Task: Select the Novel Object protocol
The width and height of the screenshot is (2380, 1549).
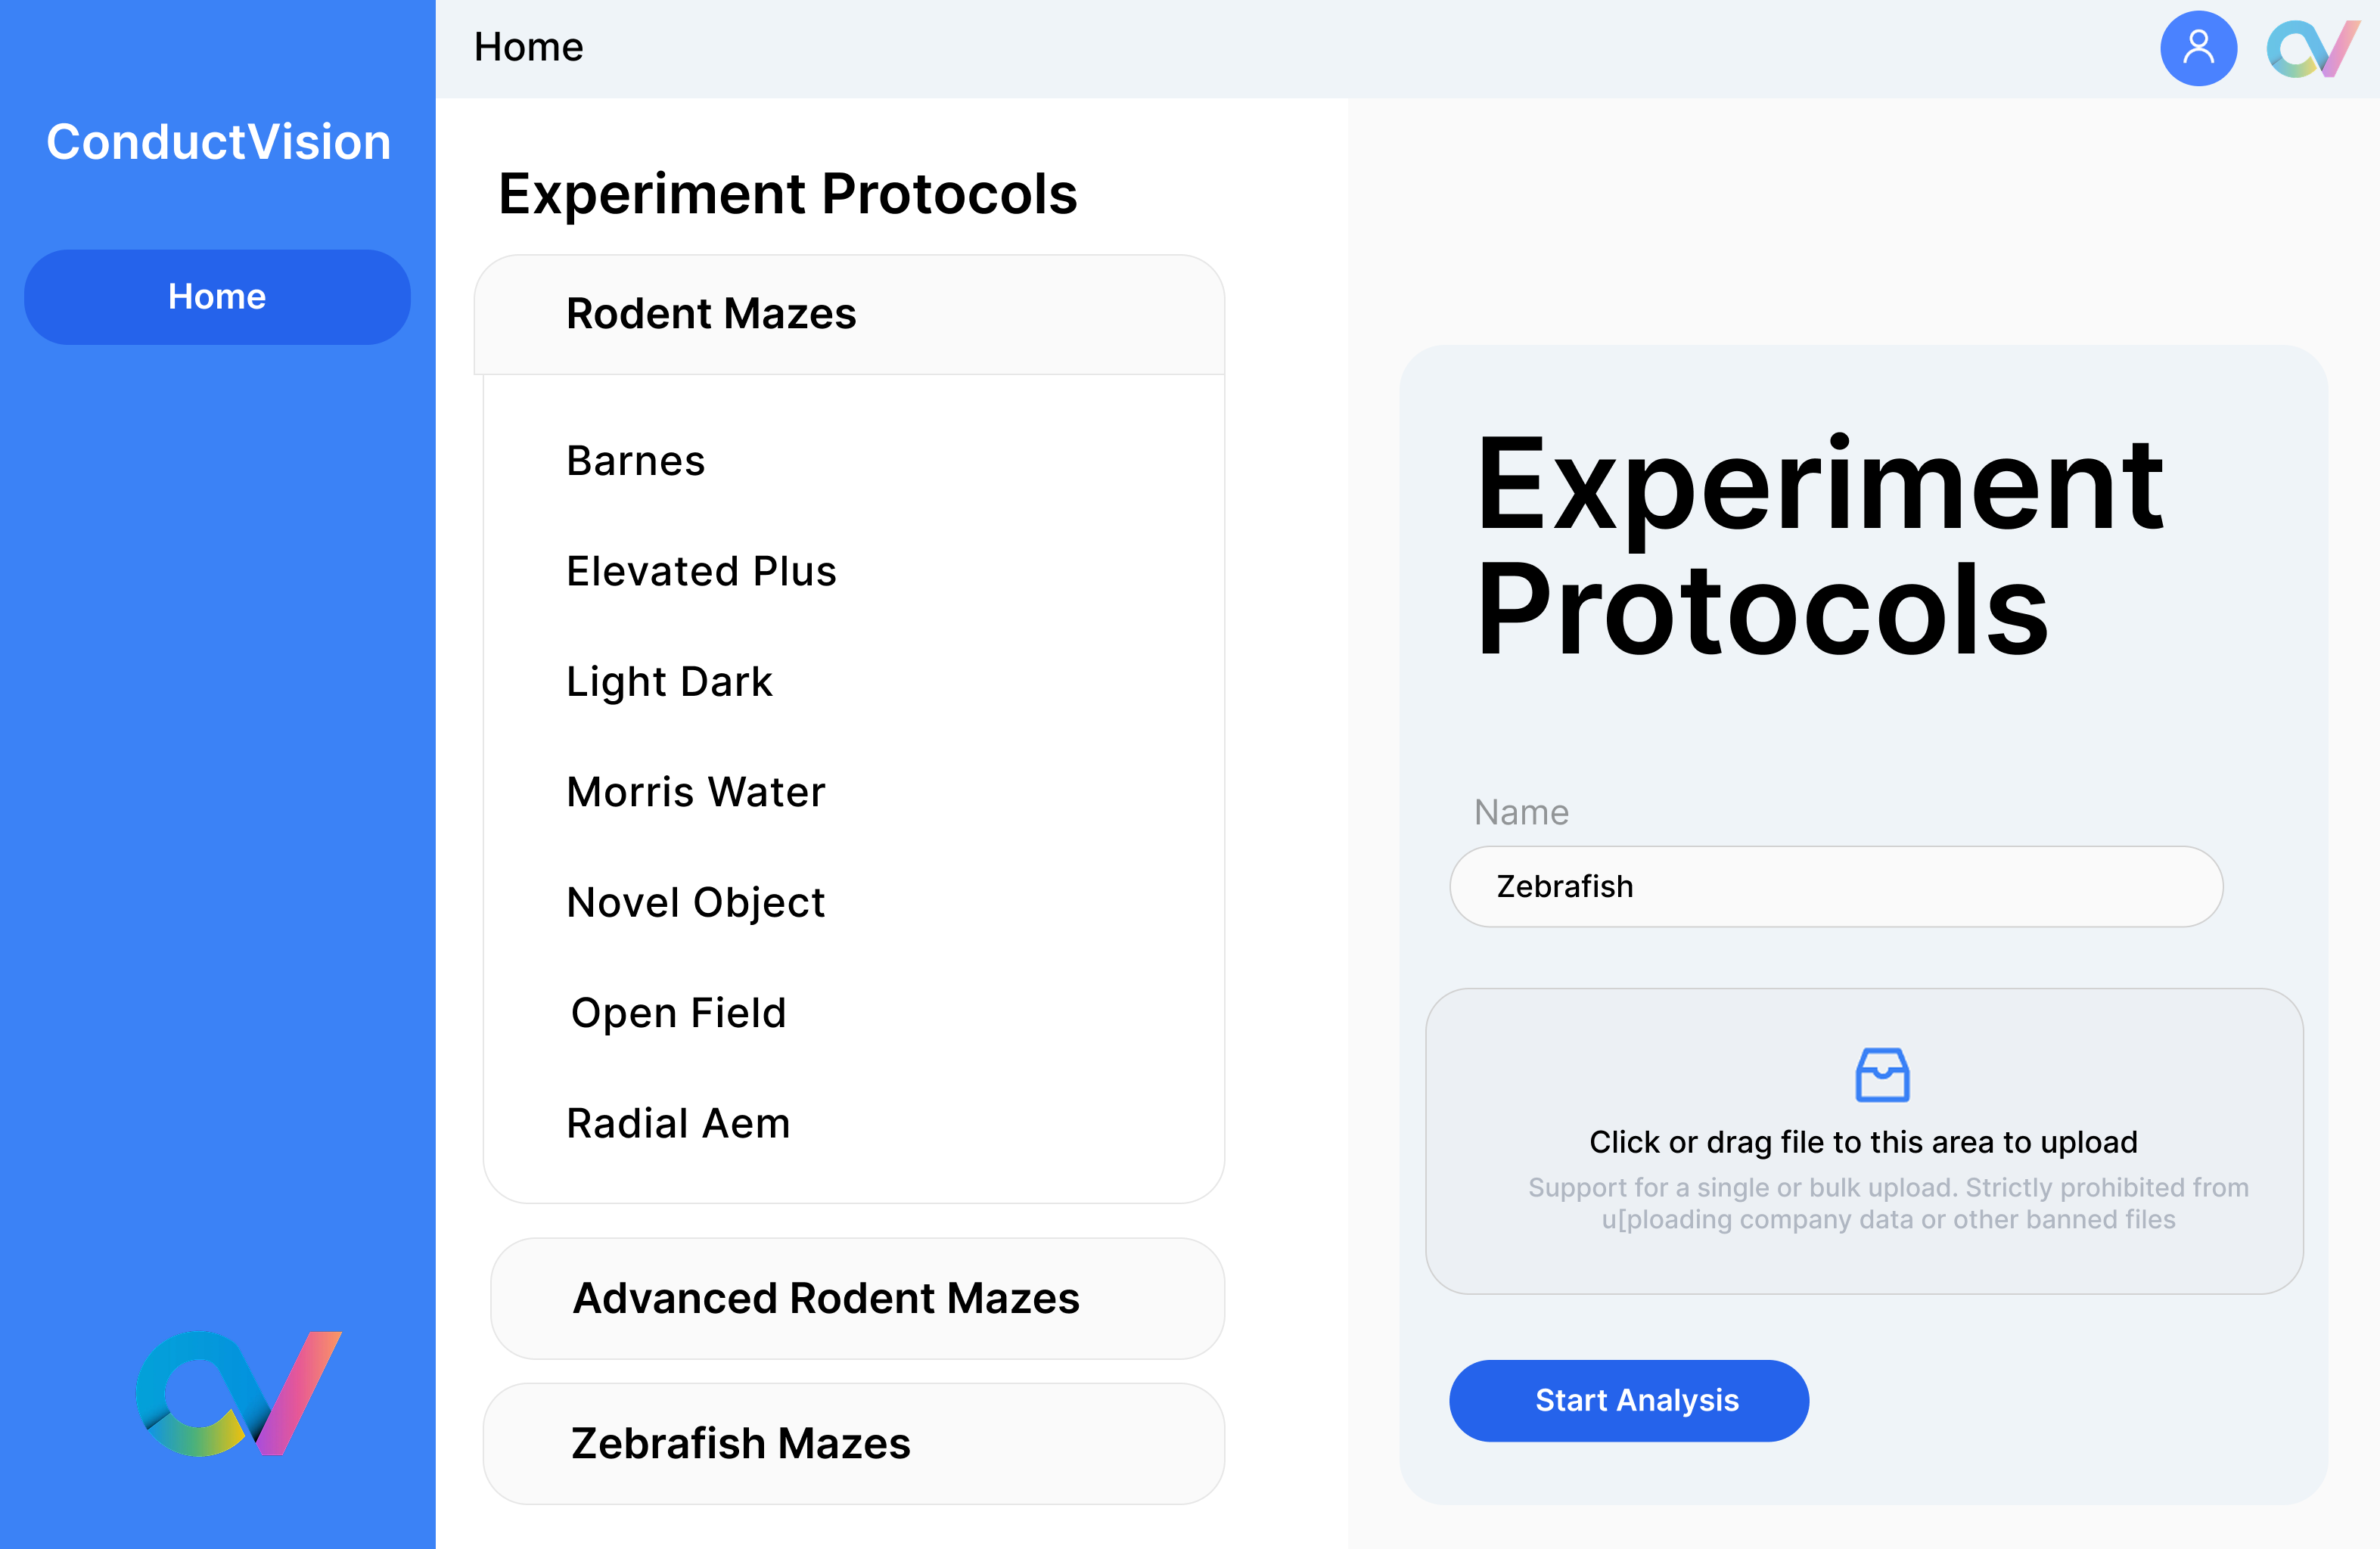Action: [x=696, y=903]
